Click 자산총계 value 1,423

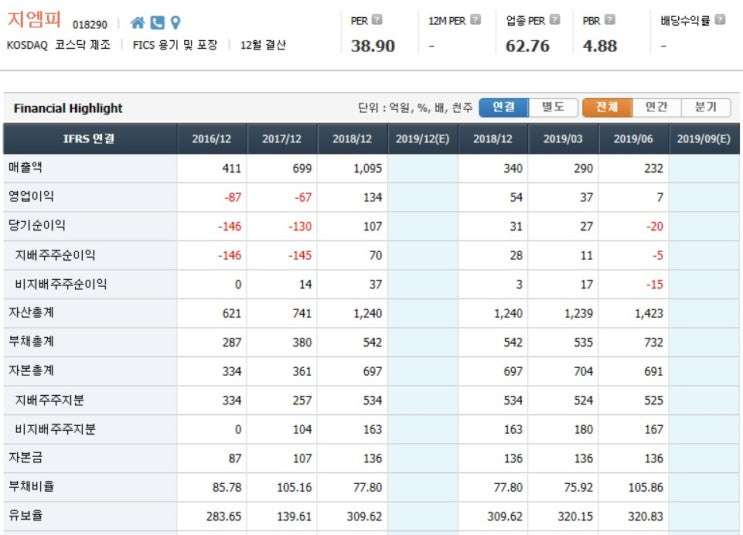click(x=649, y=314)
